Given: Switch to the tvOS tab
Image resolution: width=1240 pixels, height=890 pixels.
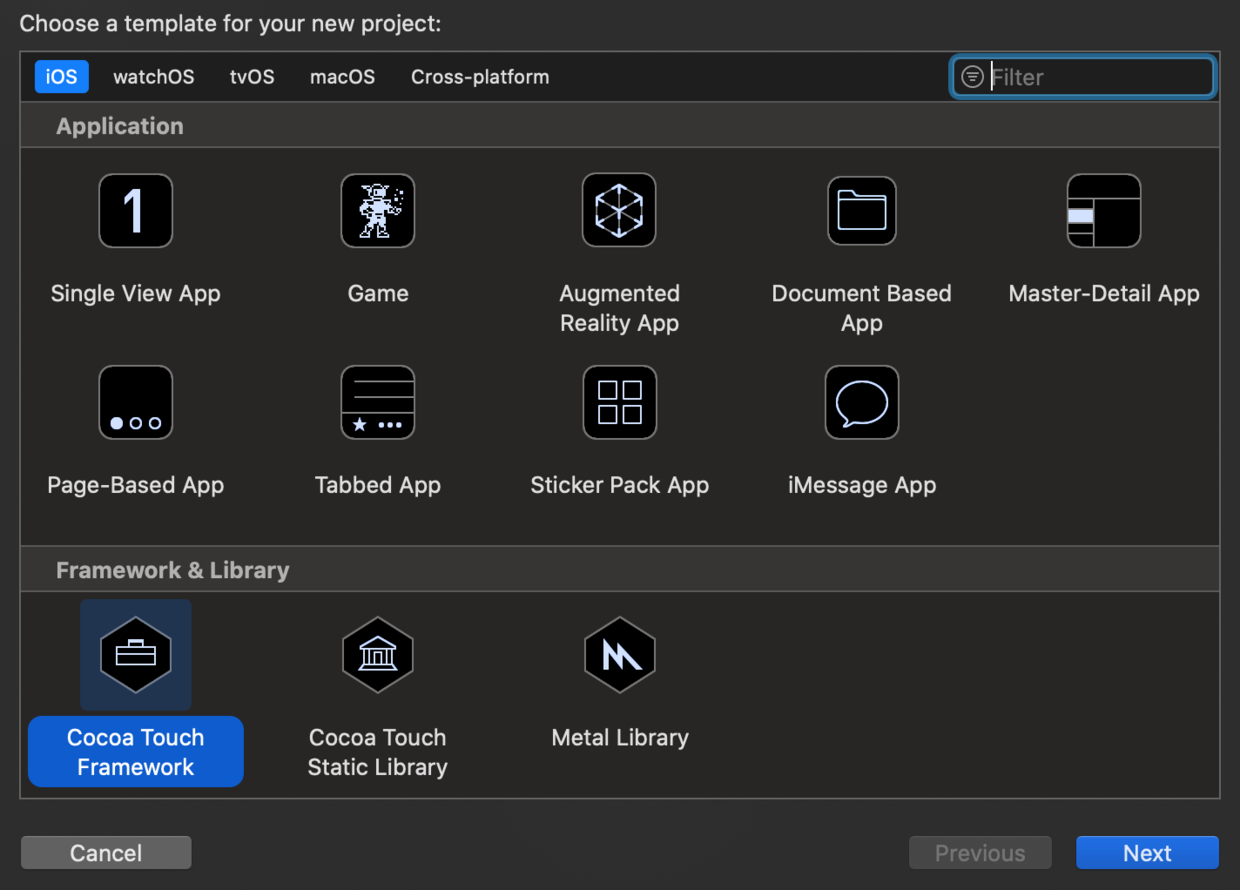Looking at the screenshot, I should click(252, 77).
